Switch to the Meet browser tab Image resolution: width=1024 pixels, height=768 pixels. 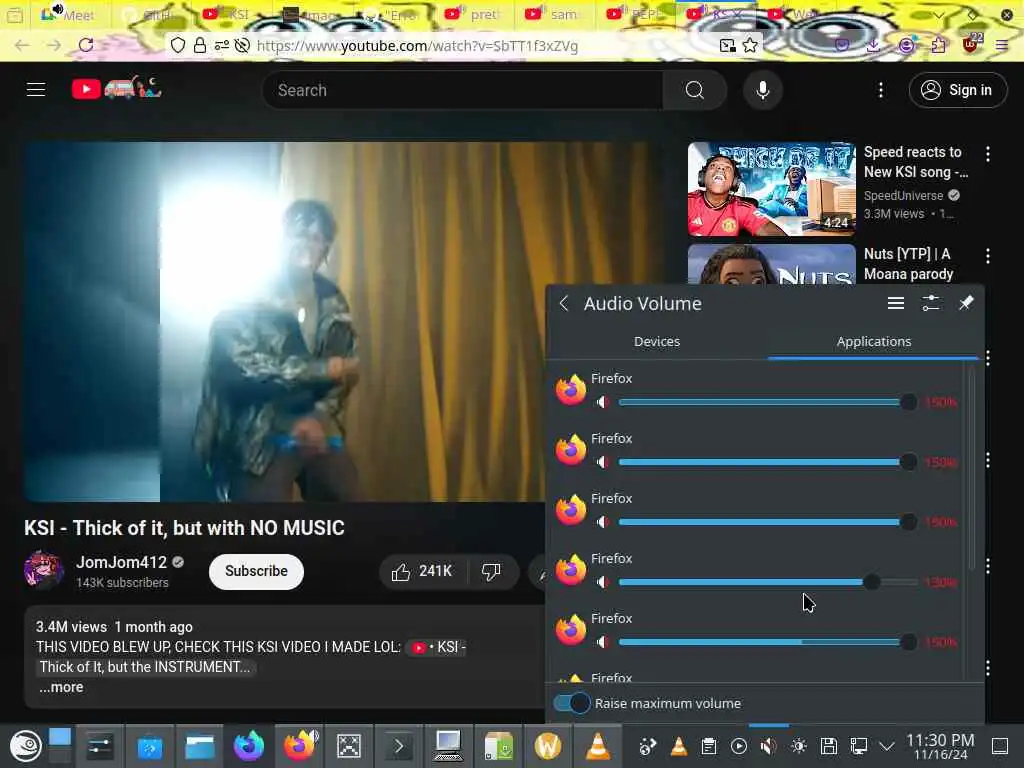pos(69,15)
